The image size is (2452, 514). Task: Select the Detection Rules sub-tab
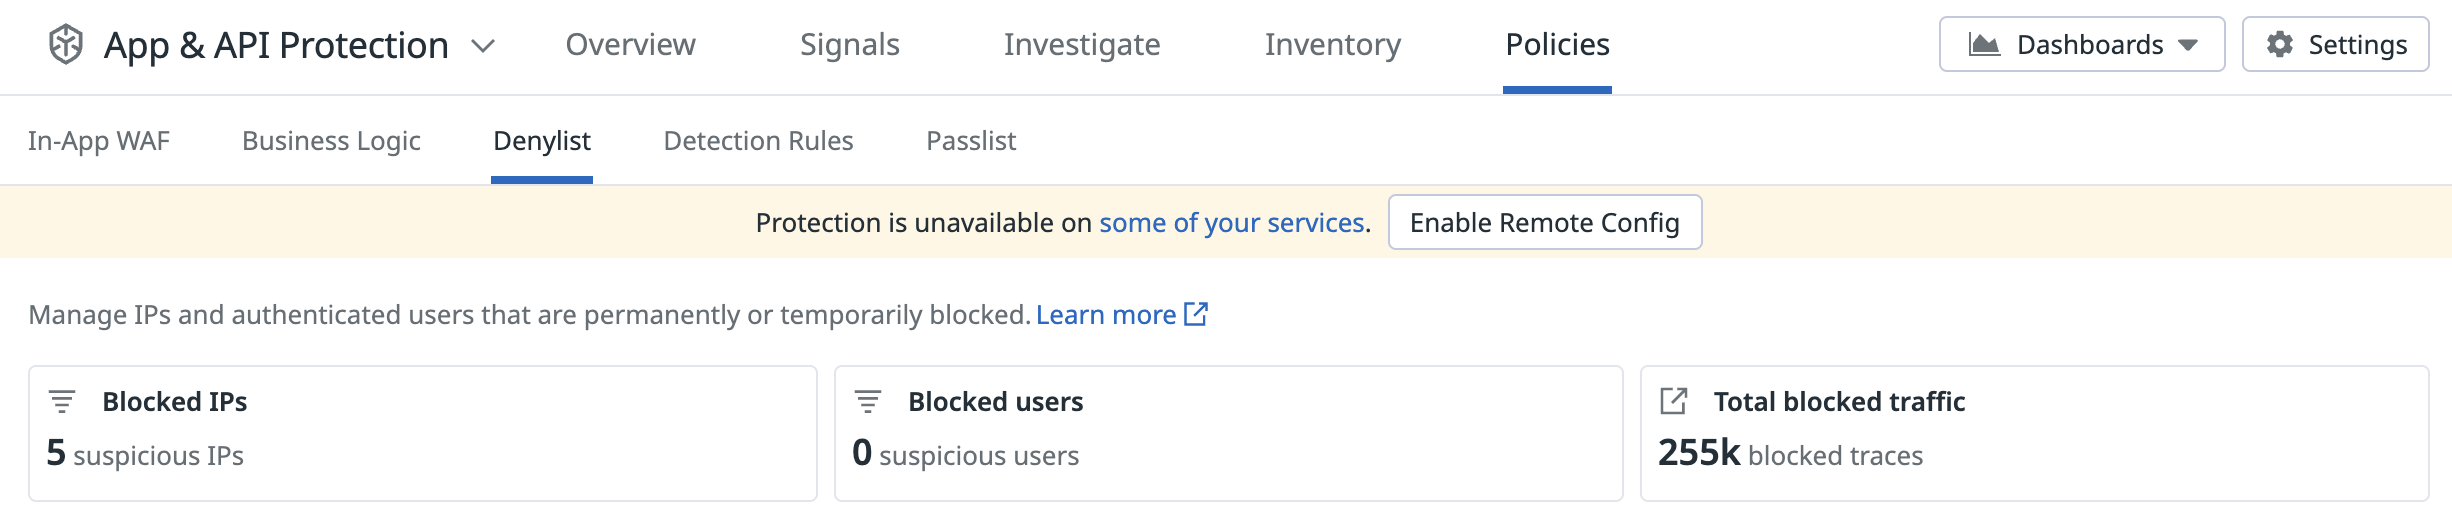758,141
